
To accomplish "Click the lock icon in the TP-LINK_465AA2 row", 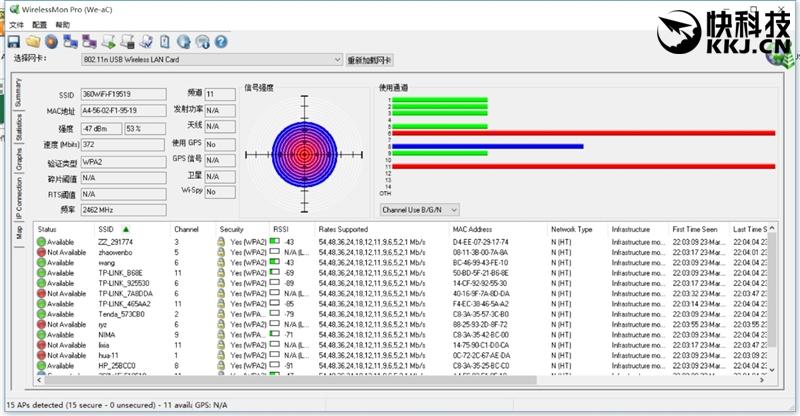I will click(x=221, y=304).
